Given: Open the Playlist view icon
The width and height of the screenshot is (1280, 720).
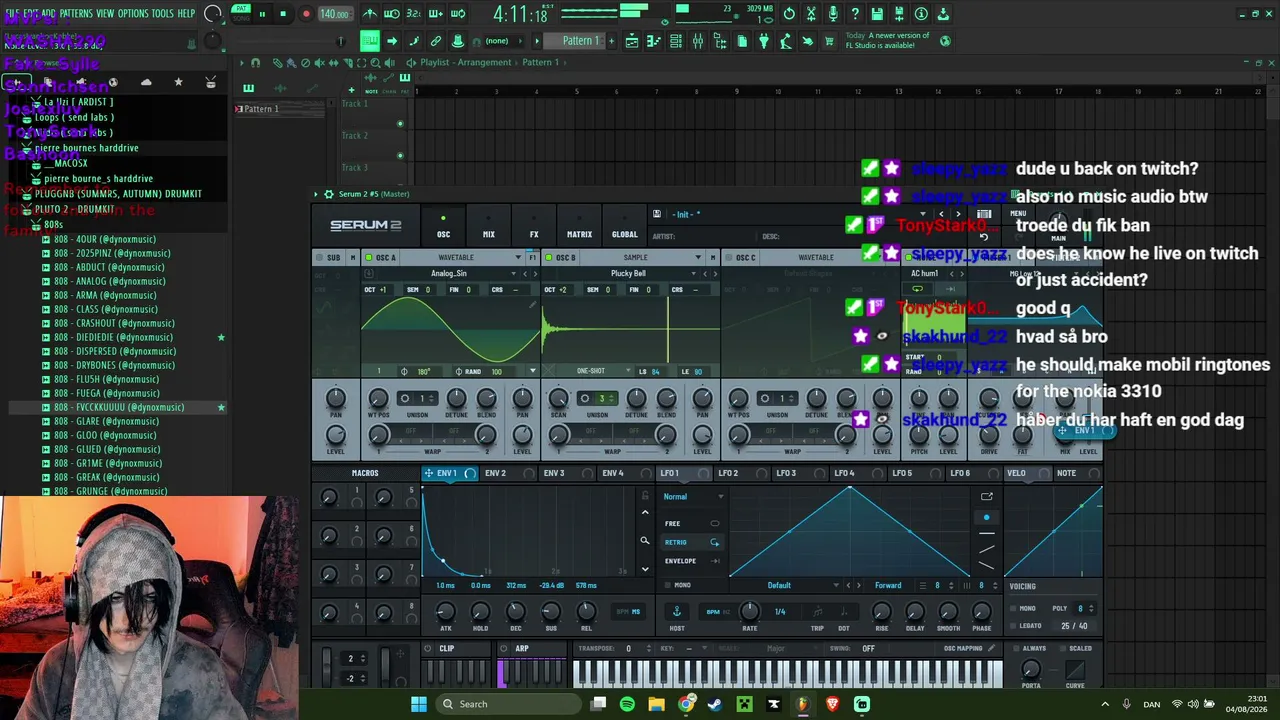Looking at the screenshot, I should (632, 41).
